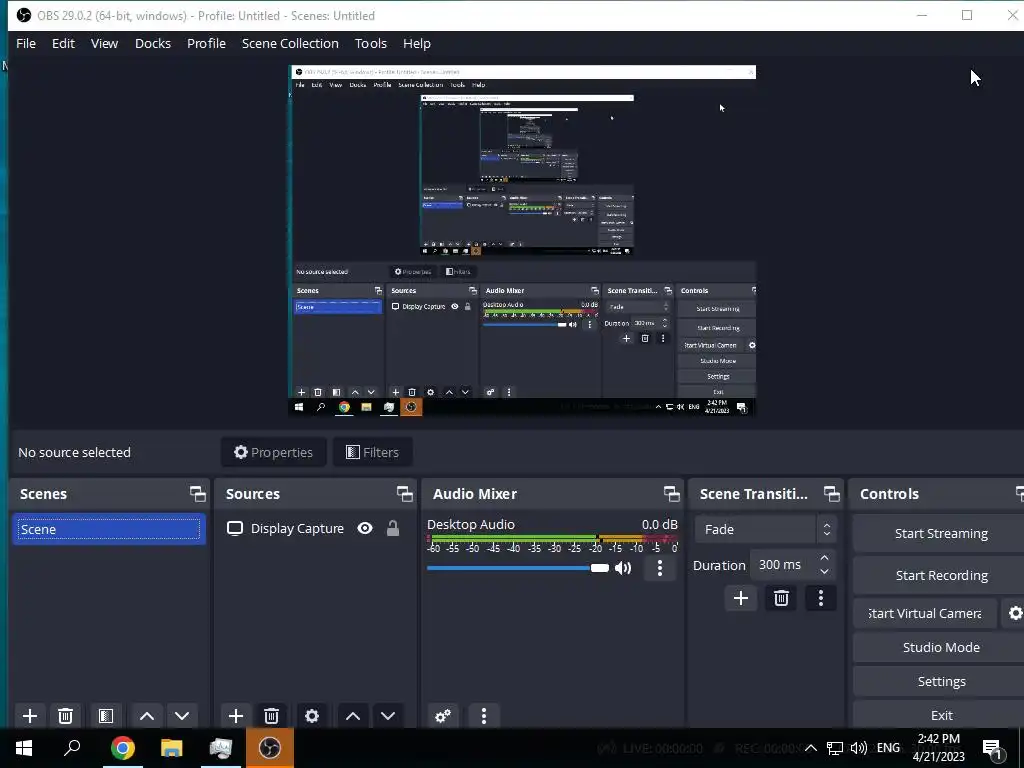Viewport: 1024px width, 768px height.
Task: Open advanced audio properties gears icon
Action: pos(443,716)
